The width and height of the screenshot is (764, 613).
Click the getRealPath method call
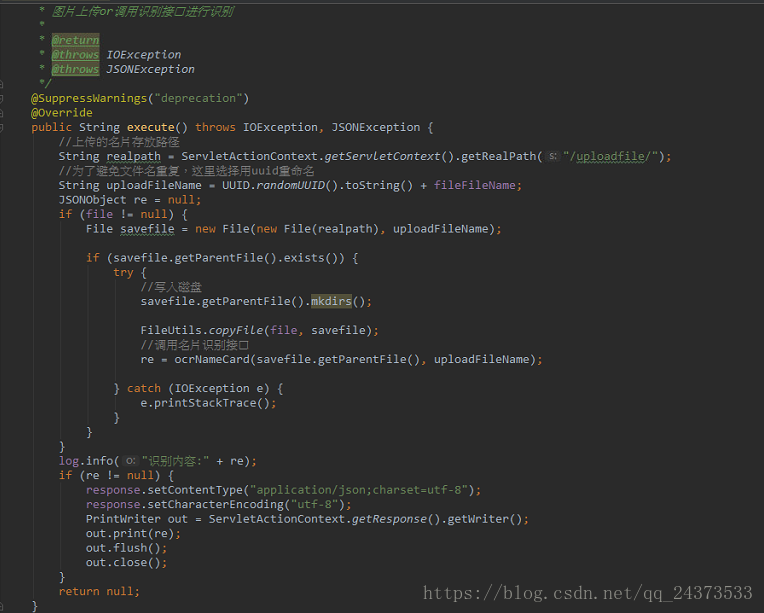[498, 156]
